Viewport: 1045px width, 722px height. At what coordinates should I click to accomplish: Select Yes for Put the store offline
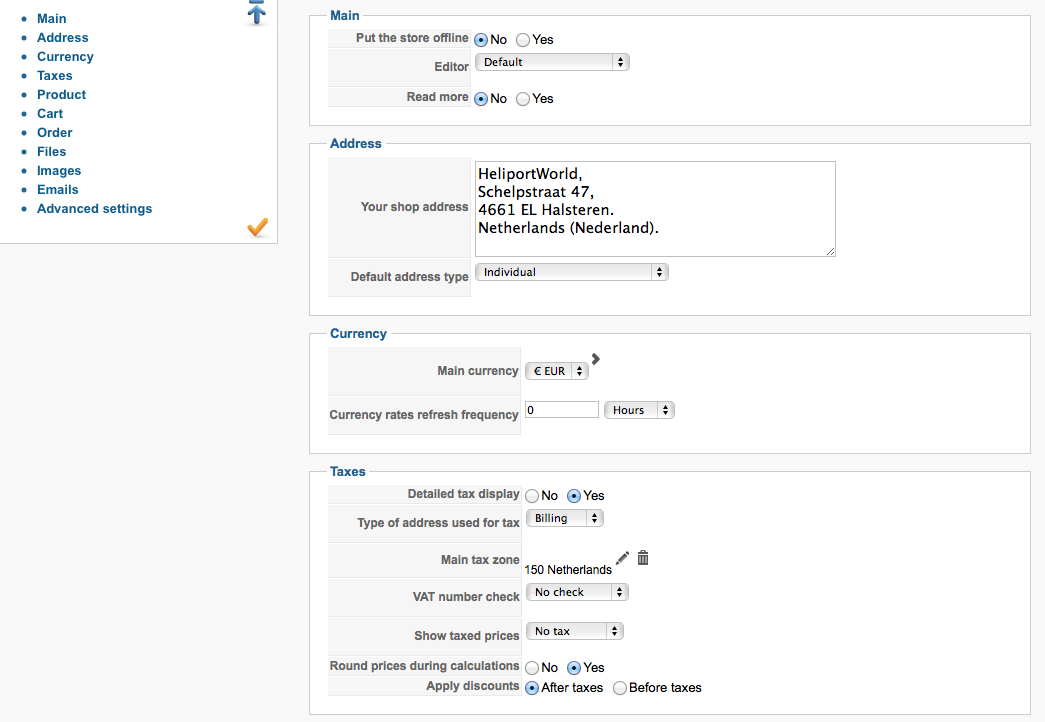click(523, 40)
